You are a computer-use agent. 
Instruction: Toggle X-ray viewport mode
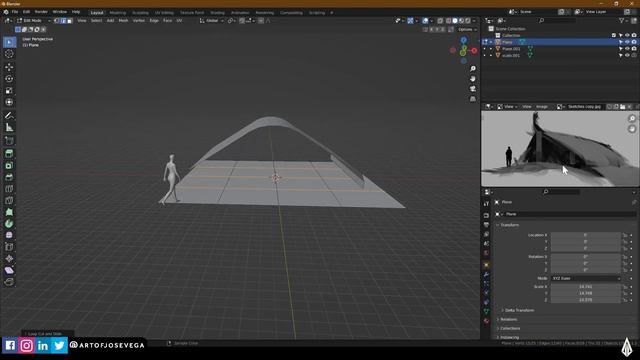[x=440, y=20]
